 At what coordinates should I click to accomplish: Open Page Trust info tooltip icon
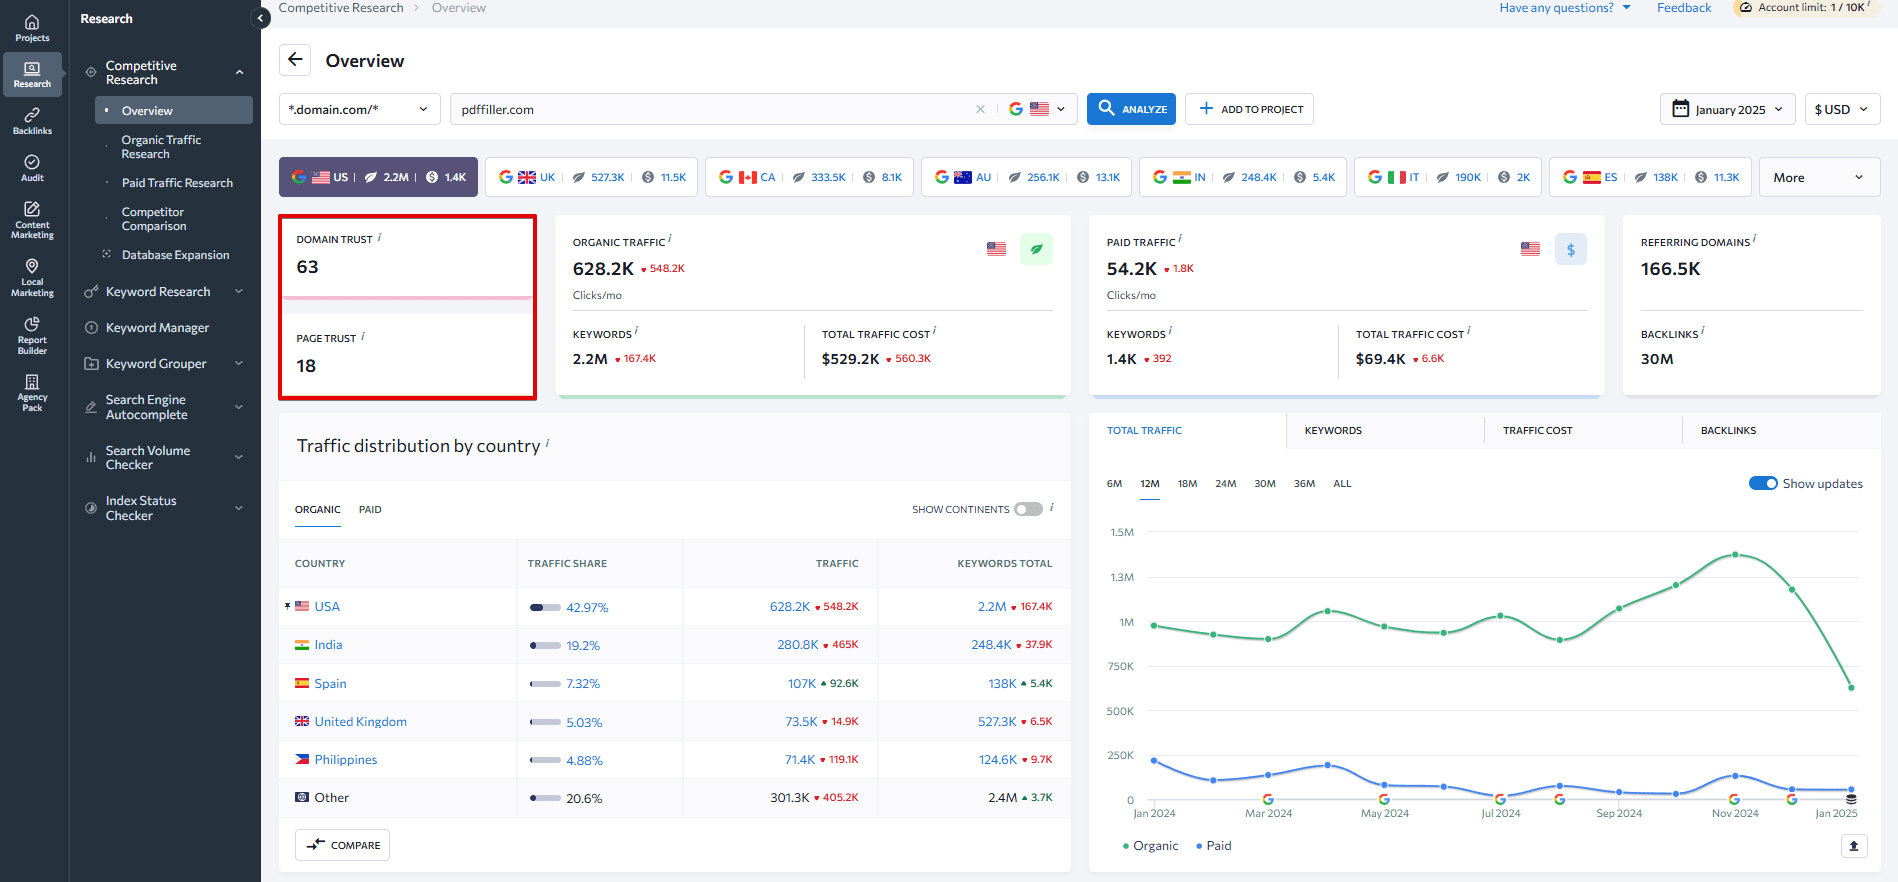(x=363, y=336)
